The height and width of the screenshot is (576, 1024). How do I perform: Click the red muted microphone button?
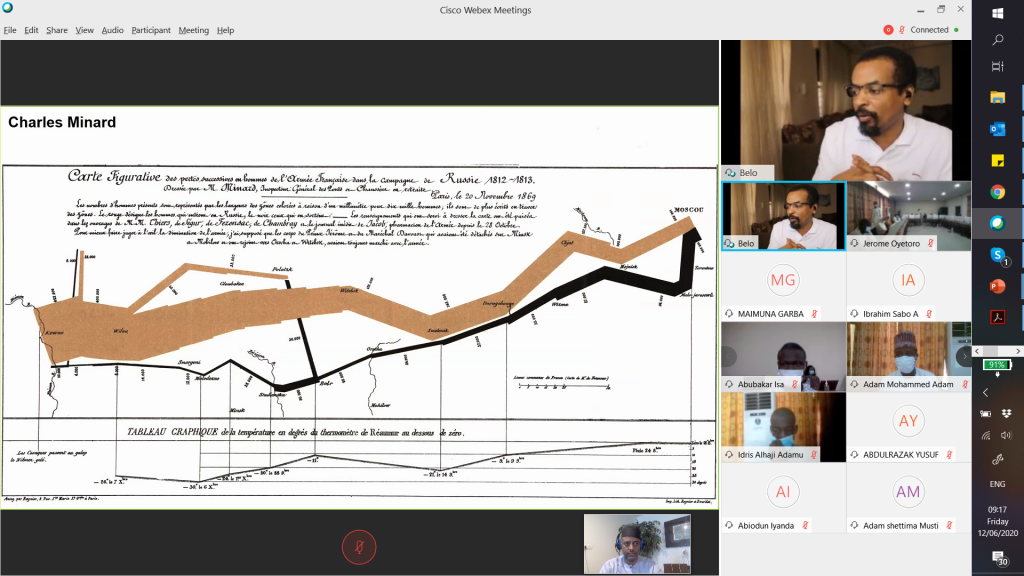click(x=359, y=547)
